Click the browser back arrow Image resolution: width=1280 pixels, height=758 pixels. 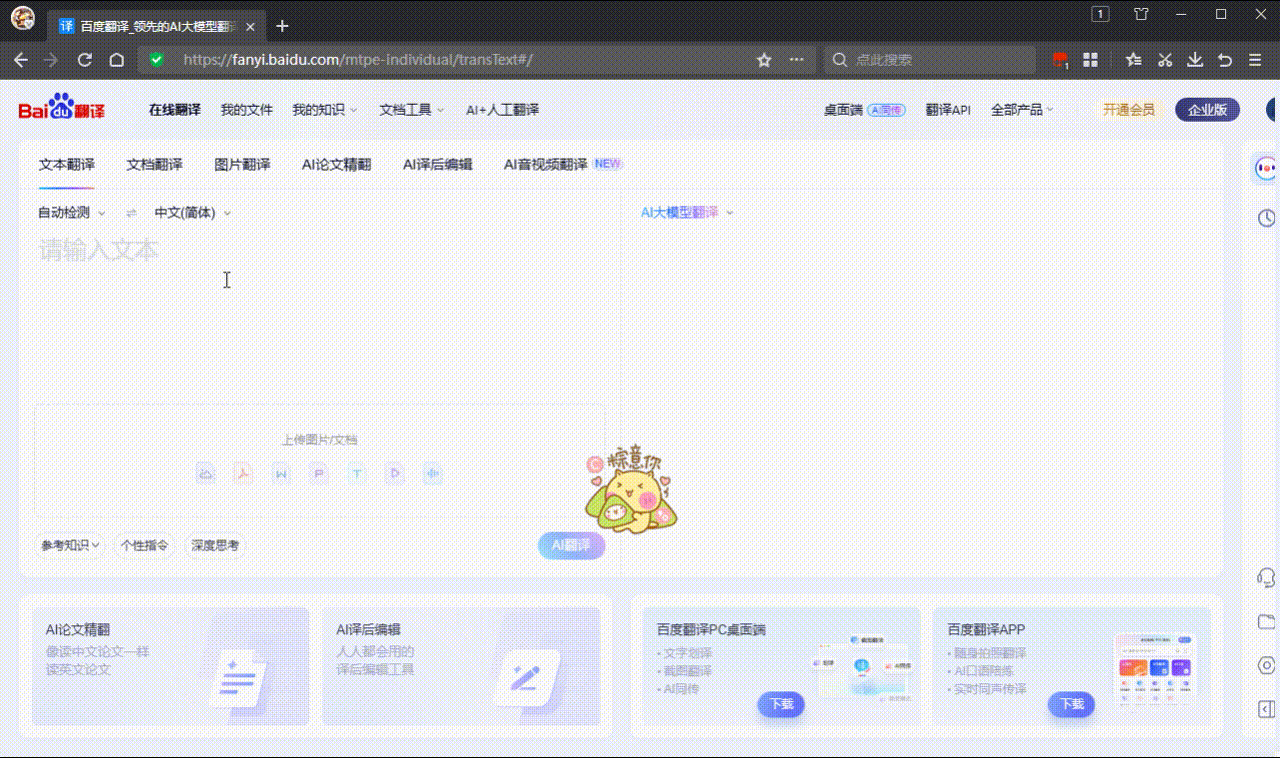21,60
